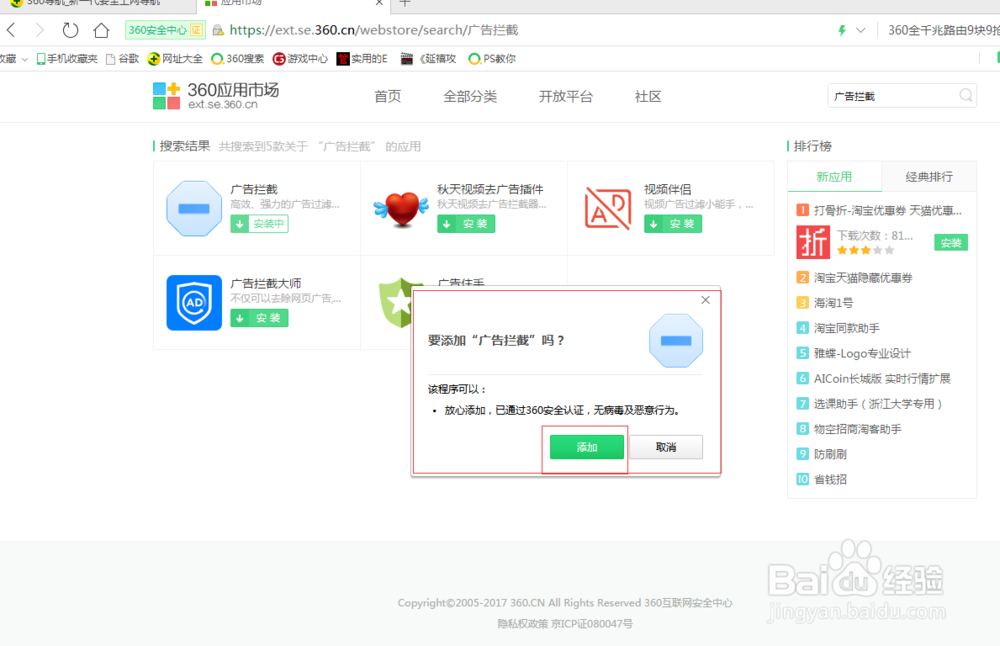Screen dimensions: 1000x646
Task: Open 淘宝天猫隐藏优惠券 in ranking
Action: [x=863, y=277]
